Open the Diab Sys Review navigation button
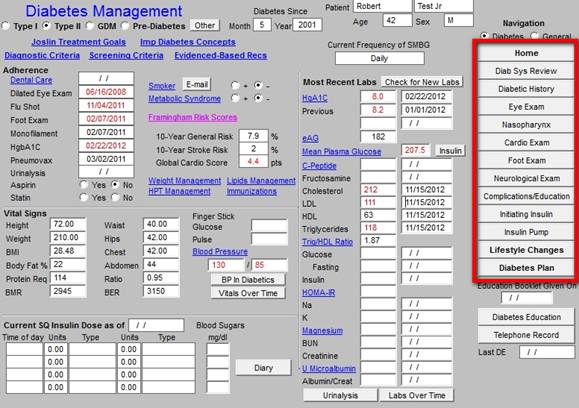This screenshot has width=579, height=408. (526, 71)
